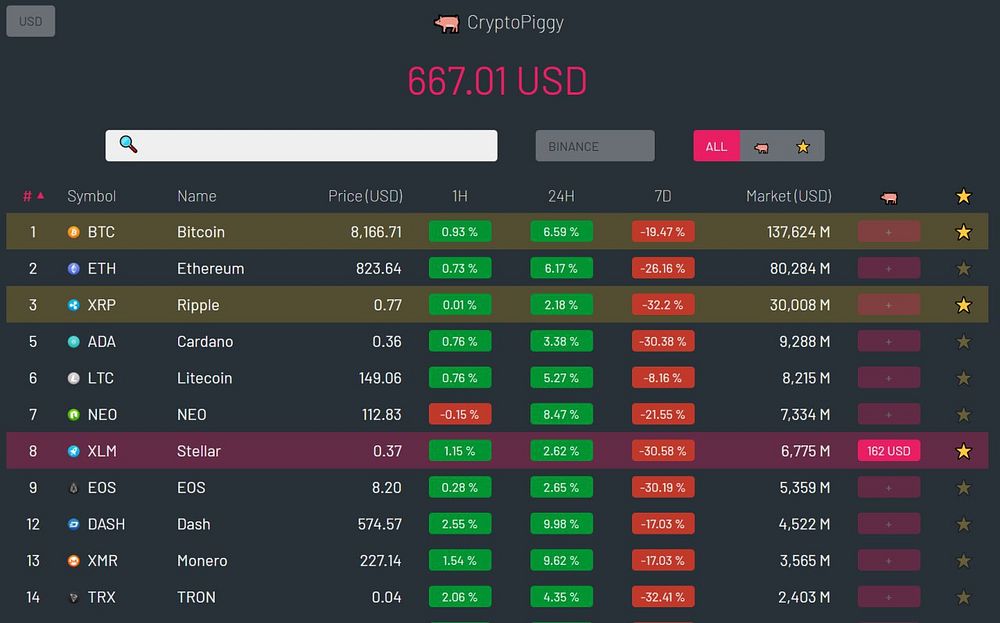Image resolution: width=1000 pixels, height=623 pixels.
Task: Sort by the 7D change column
Action: click(x=663, y=196)
